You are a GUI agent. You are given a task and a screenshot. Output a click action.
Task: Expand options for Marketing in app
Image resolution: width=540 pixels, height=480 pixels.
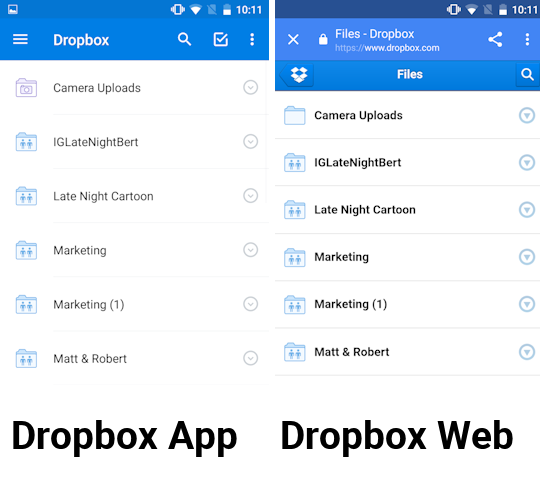[x=250, y=250]
